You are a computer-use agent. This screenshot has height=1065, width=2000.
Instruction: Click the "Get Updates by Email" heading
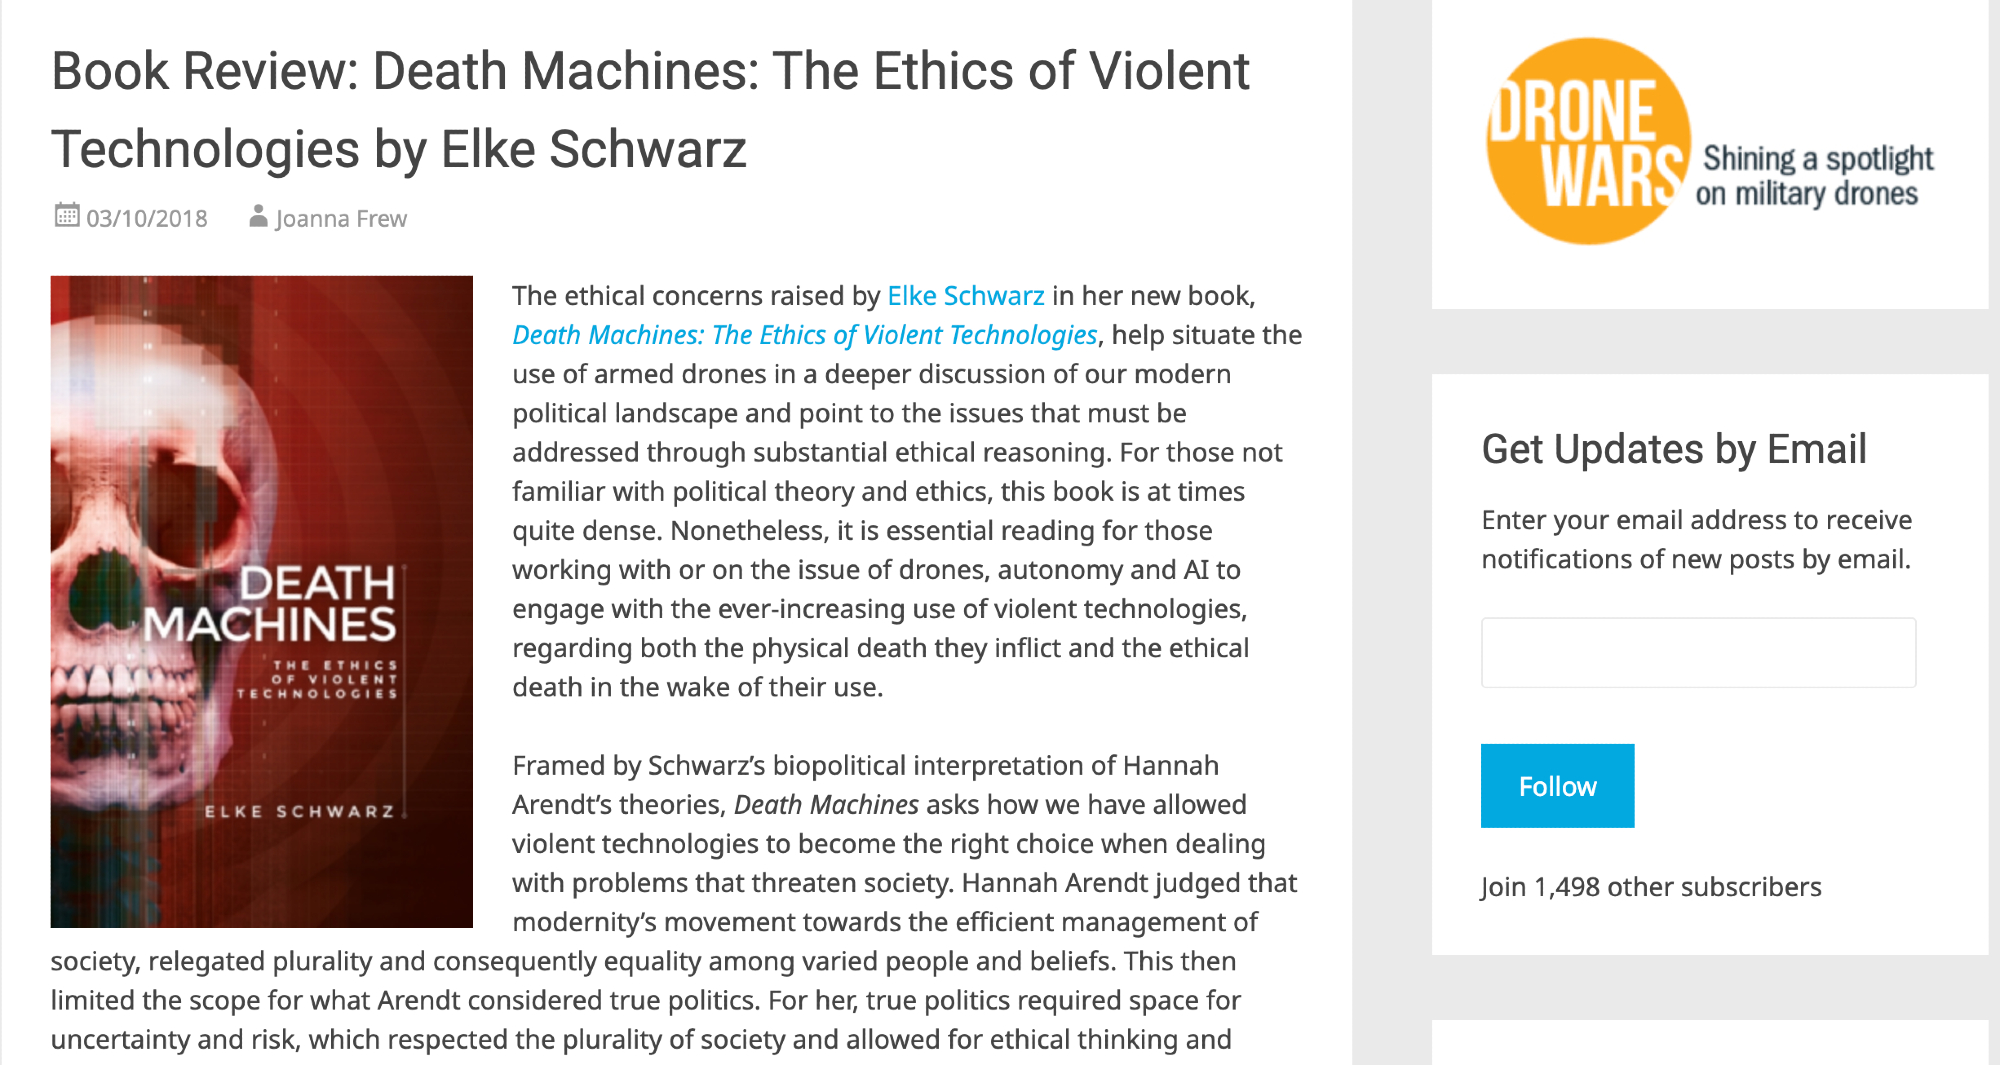pos(1673,450)
